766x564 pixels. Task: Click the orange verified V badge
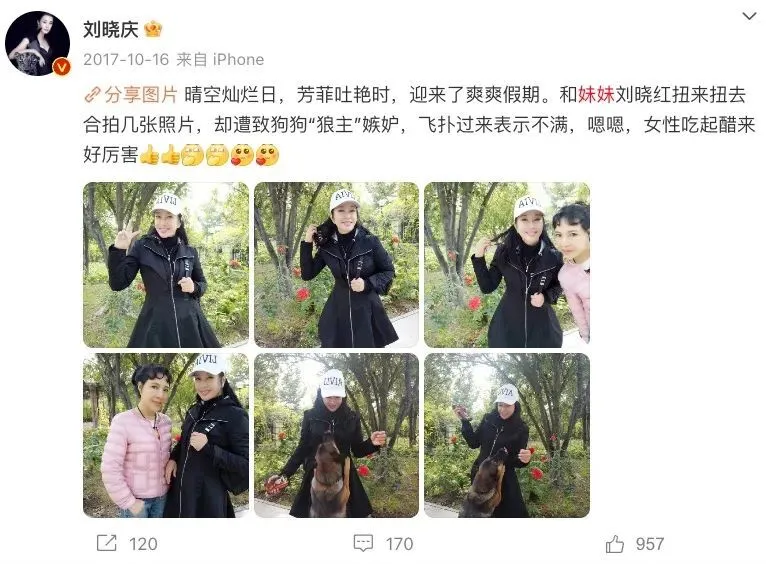pos(62,67)
